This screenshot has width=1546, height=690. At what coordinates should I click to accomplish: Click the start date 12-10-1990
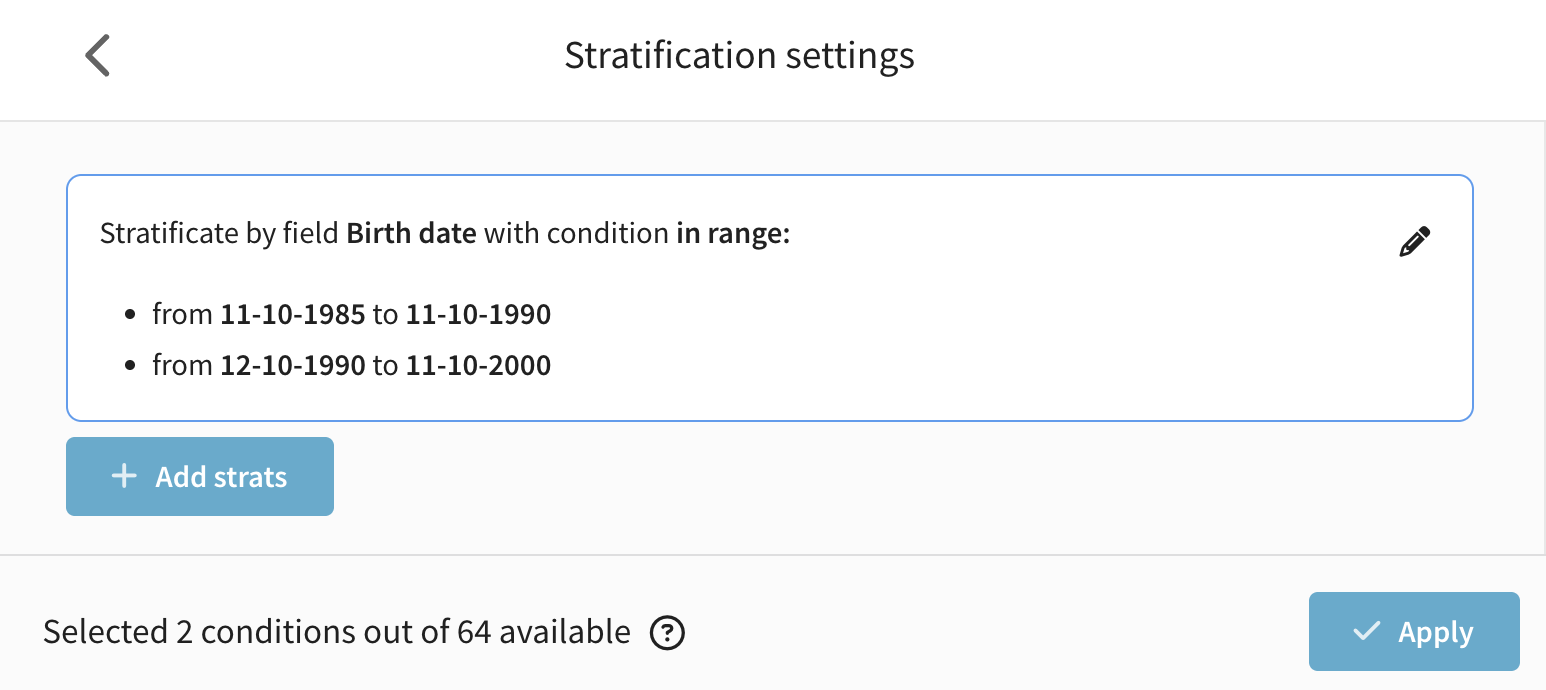[293, 365]
